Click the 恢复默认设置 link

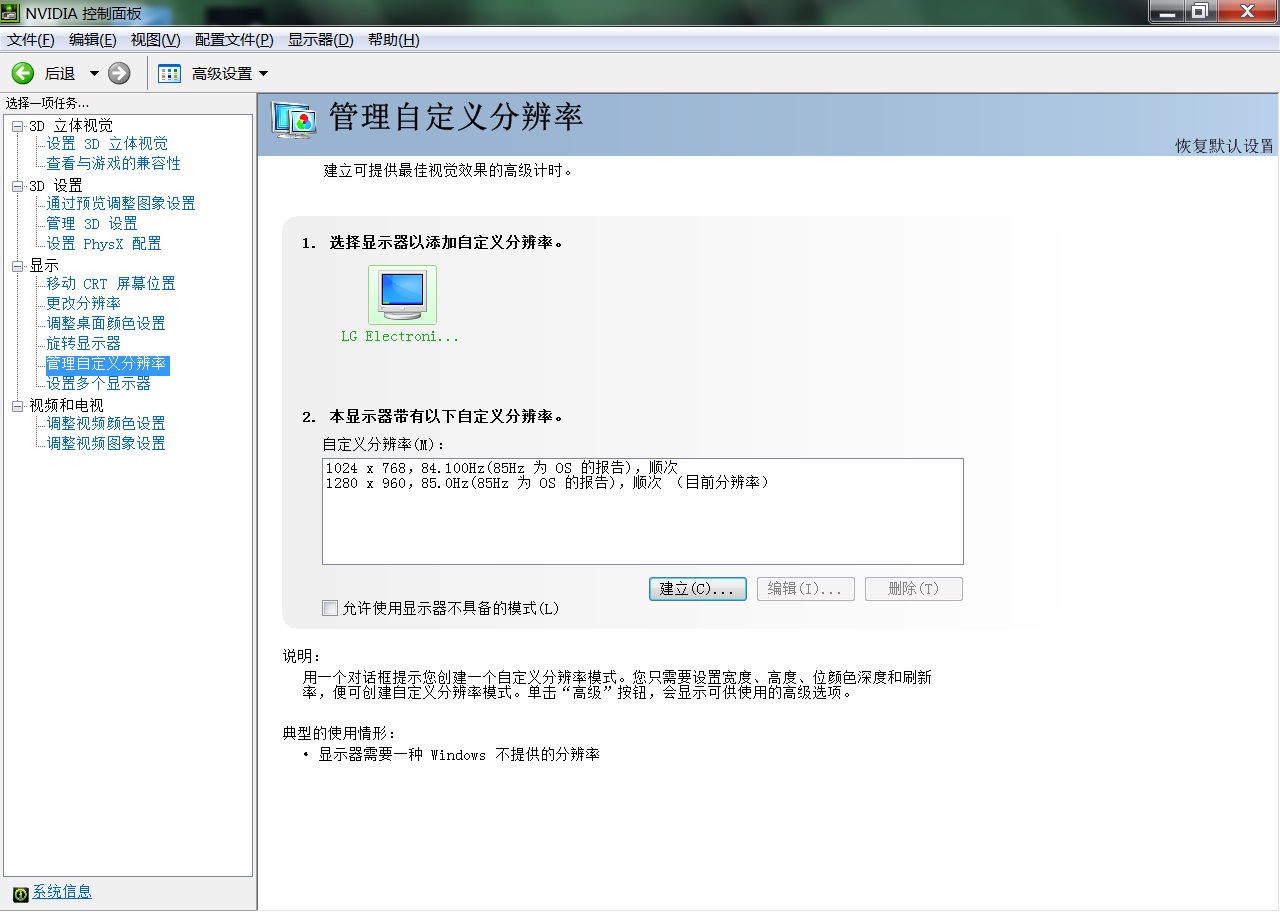point(1224,146)
